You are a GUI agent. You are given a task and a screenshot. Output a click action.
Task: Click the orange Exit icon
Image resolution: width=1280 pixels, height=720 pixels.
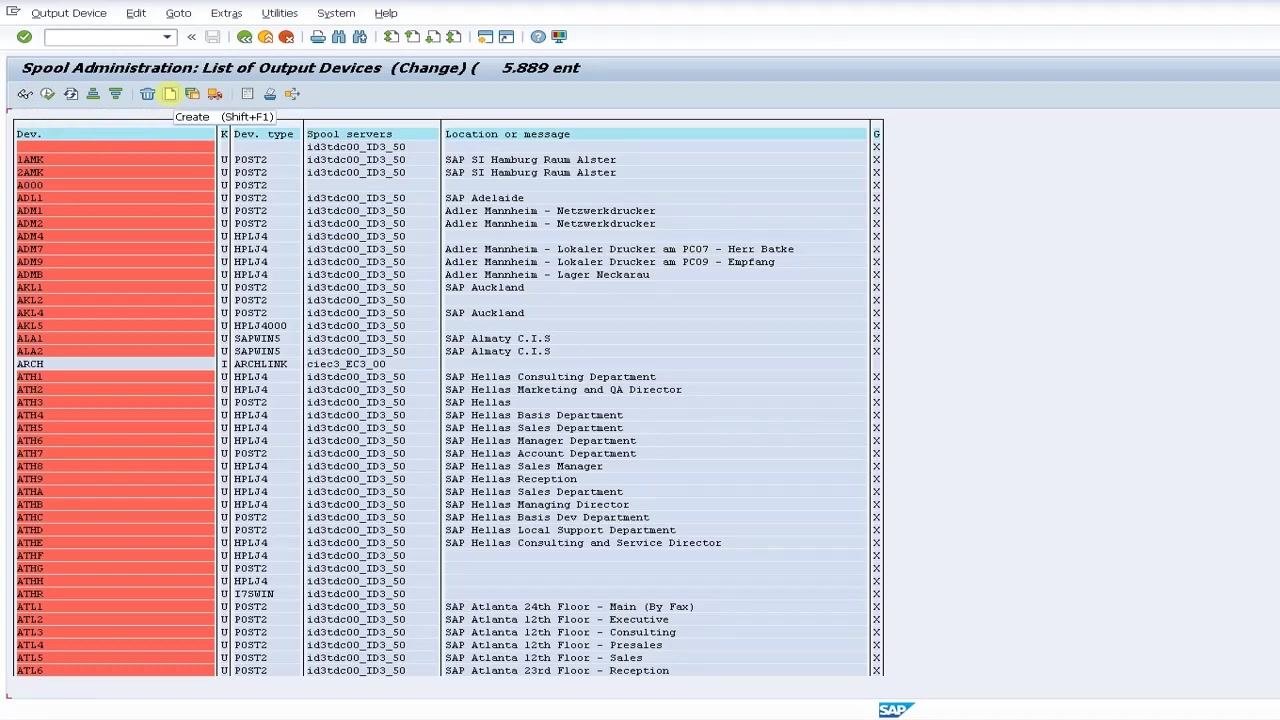[x=265, y=37]
